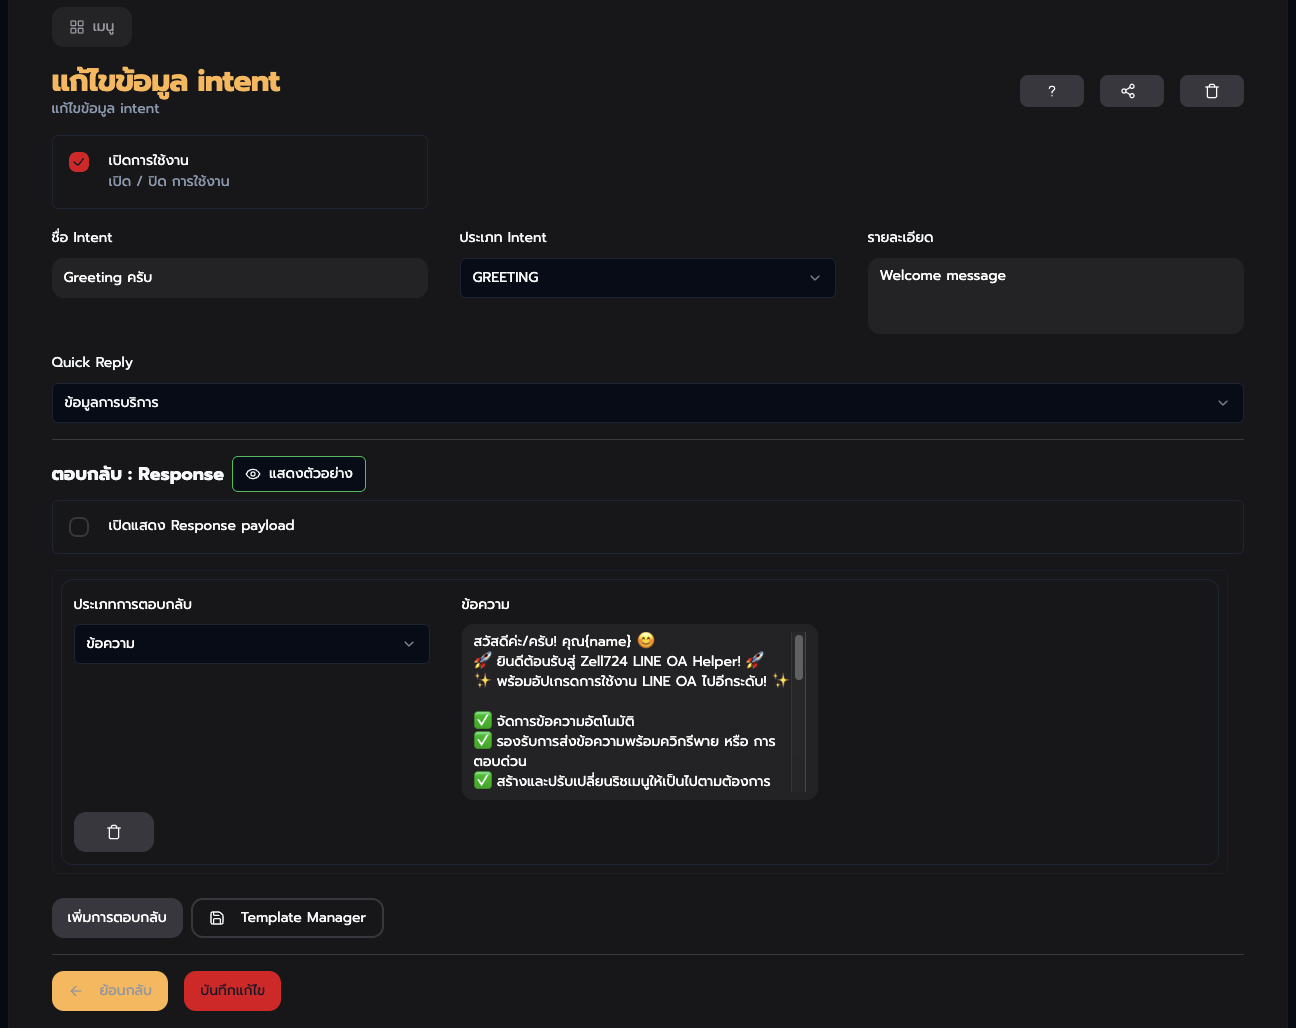
Task: Click the grid icon on the menu button
Action: tap(77, 27)
